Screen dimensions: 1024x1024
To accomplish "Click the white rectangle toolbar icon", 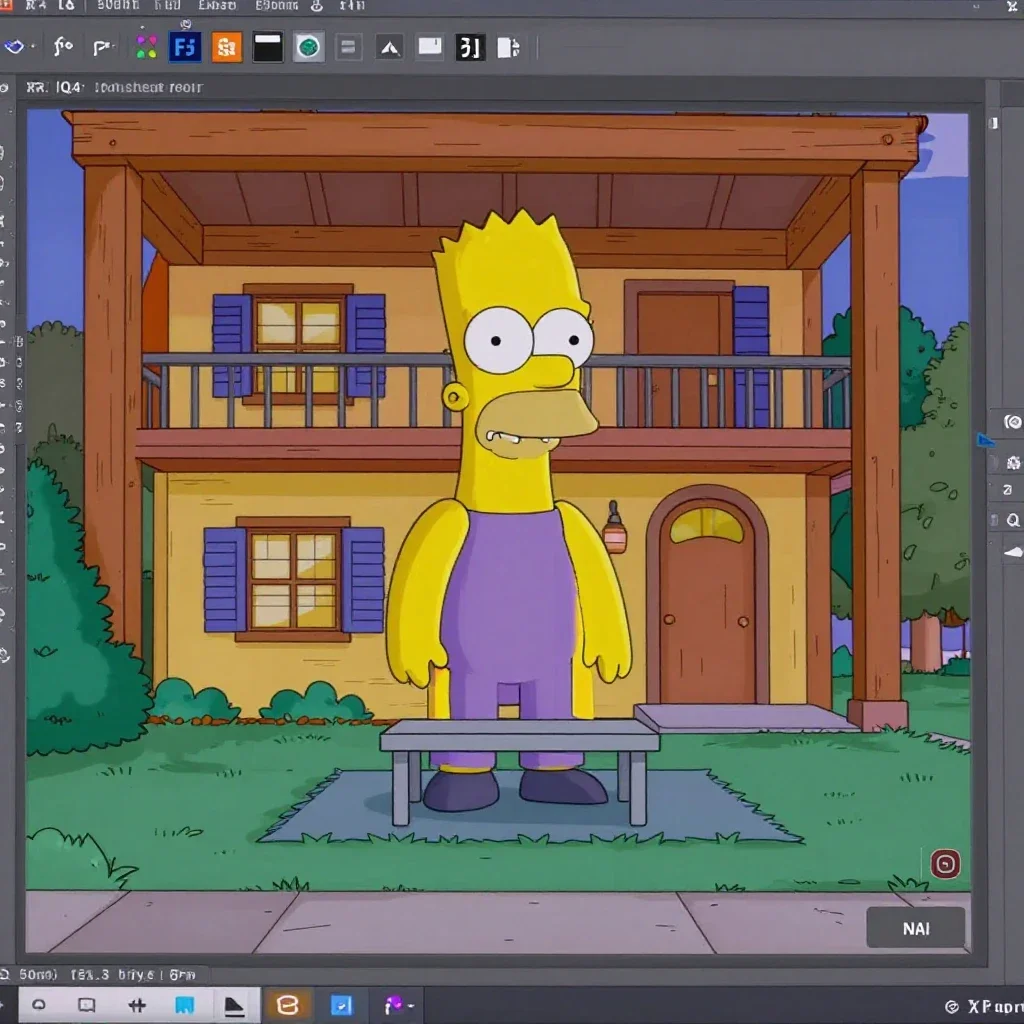I will pyautogui.click(x=430, y=46).
